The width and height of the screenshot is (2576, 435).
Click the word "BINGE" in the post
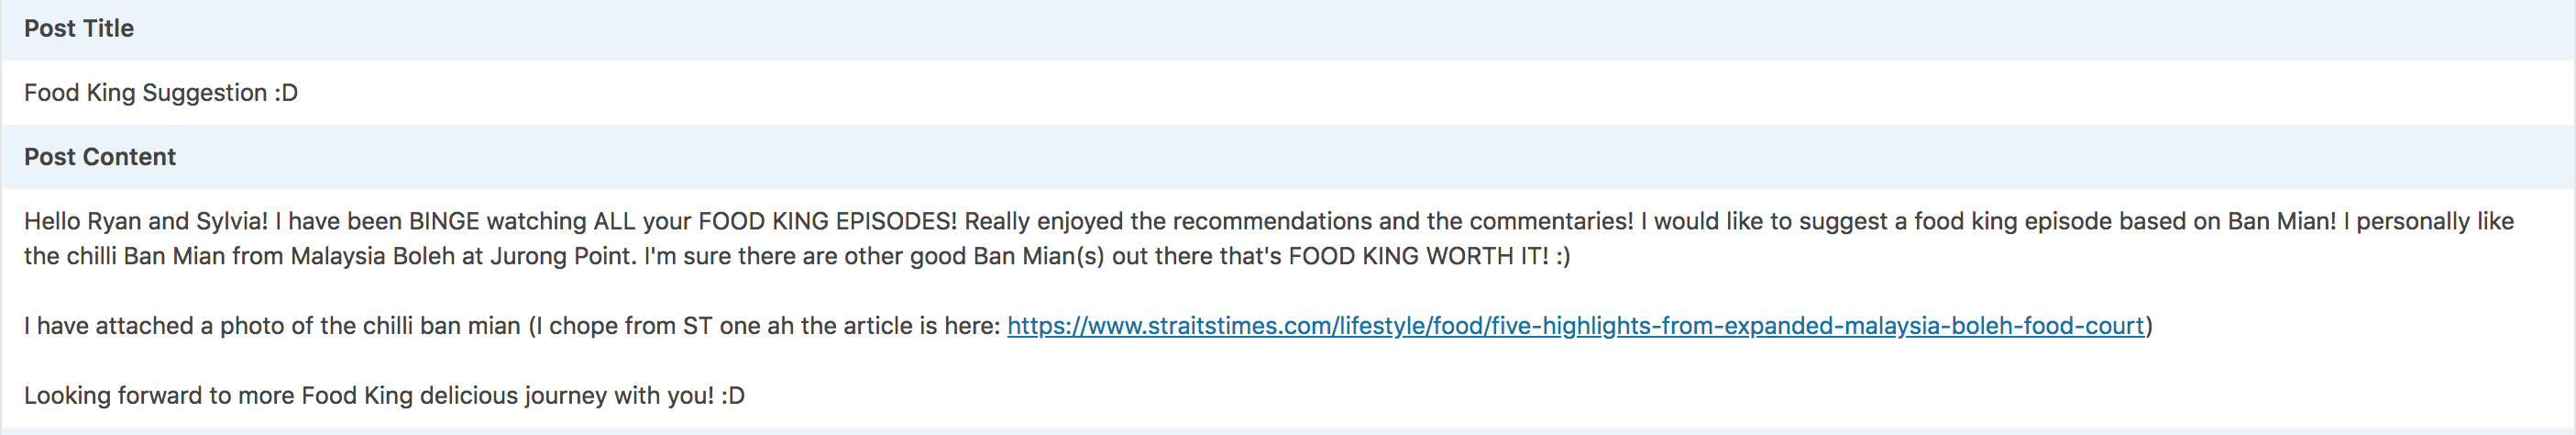coord(444,221)
